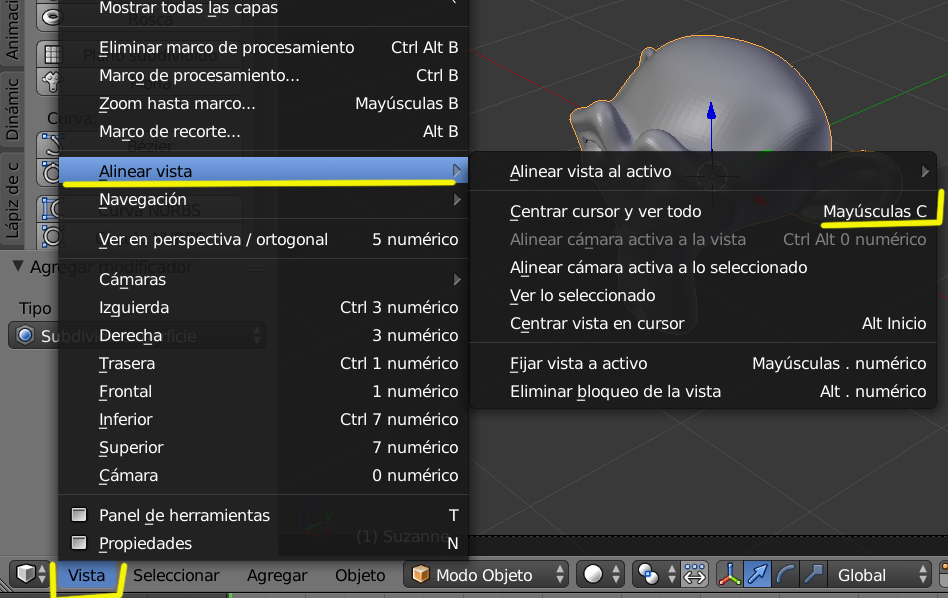Image resolution: width=948 pixels, height=598 pixels.
Task: Select the Trasera view
Action: 264,363
